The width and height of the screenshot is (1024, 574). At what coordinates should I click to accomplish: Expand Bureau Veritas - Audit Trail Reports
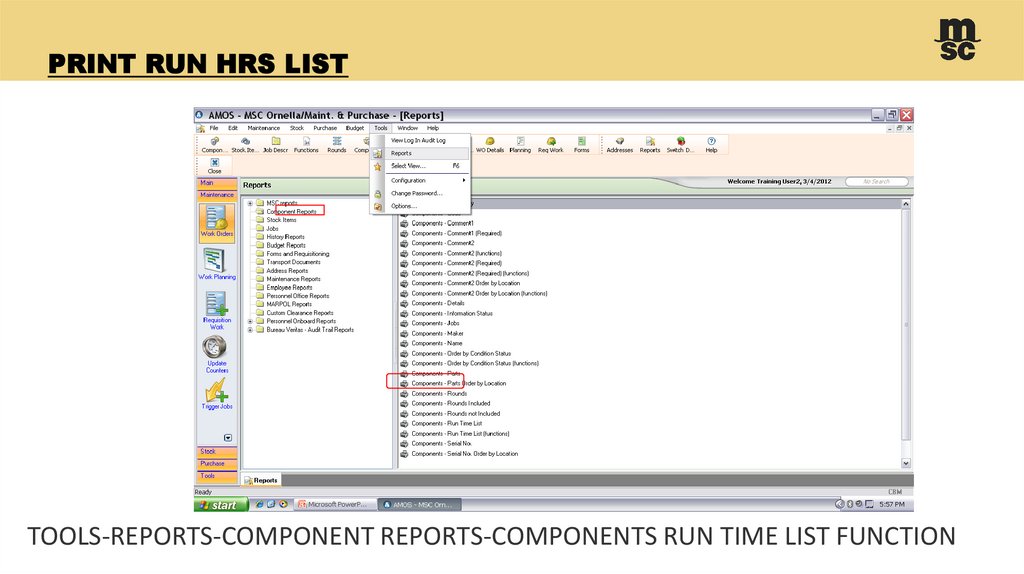pyautogui.click(x=250, y=330)
